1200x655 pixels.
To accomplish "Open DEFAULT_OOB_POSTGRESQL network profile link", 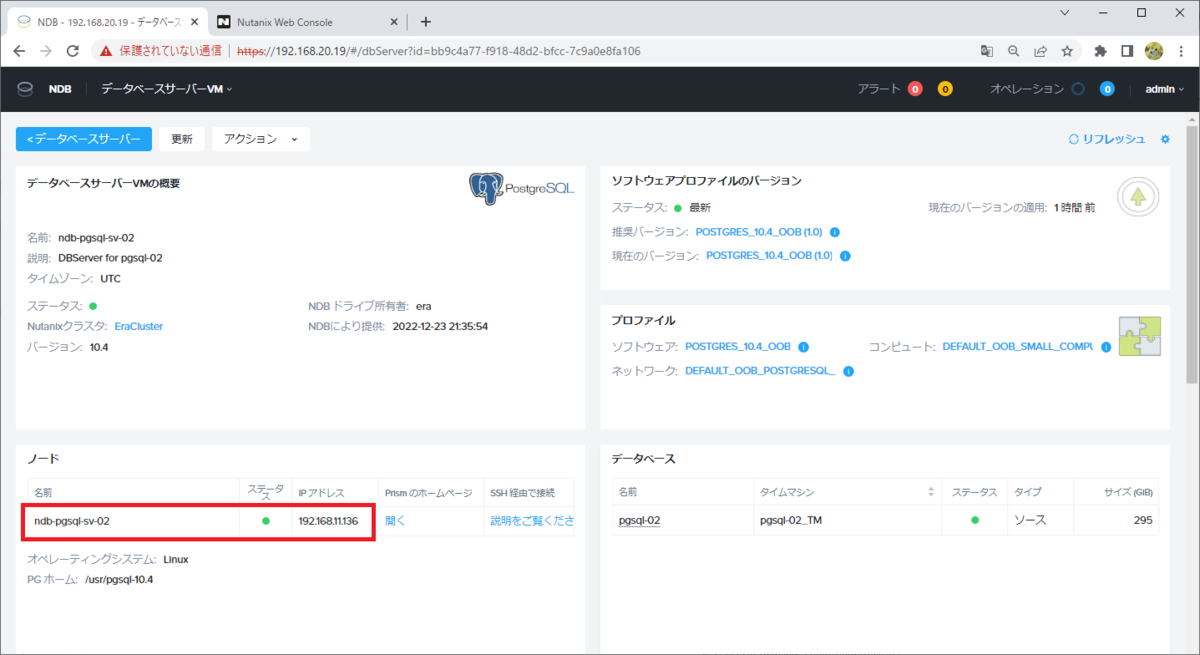I will (760, 371).
